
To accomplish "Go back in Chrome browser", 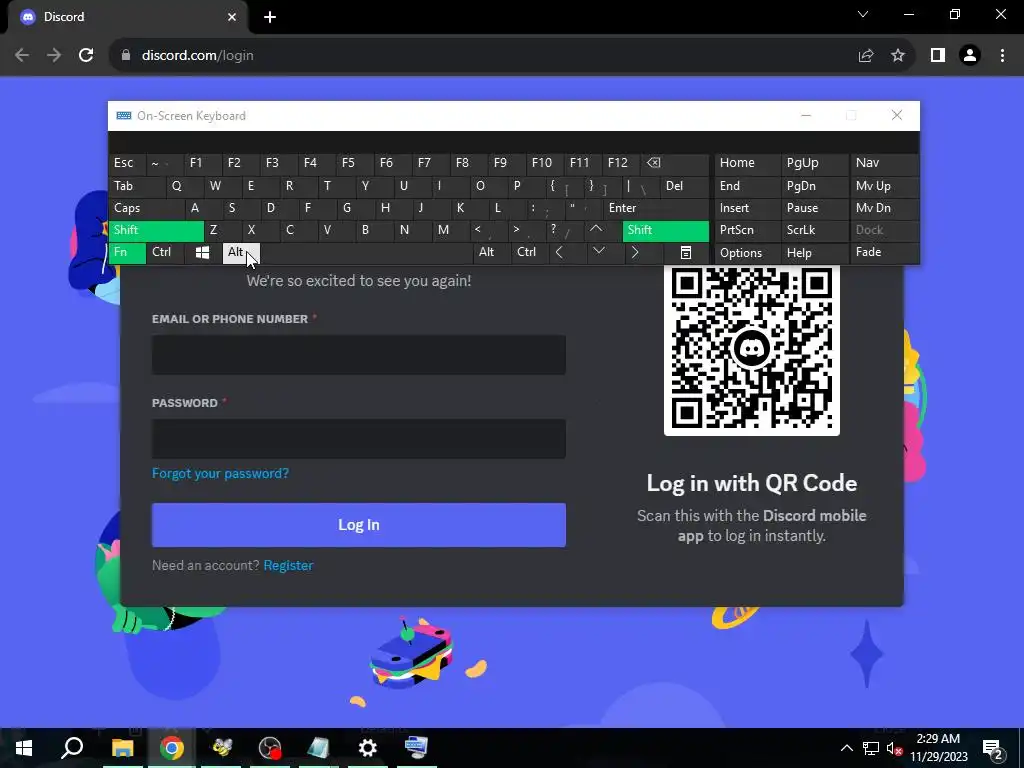I will (22, 56).
